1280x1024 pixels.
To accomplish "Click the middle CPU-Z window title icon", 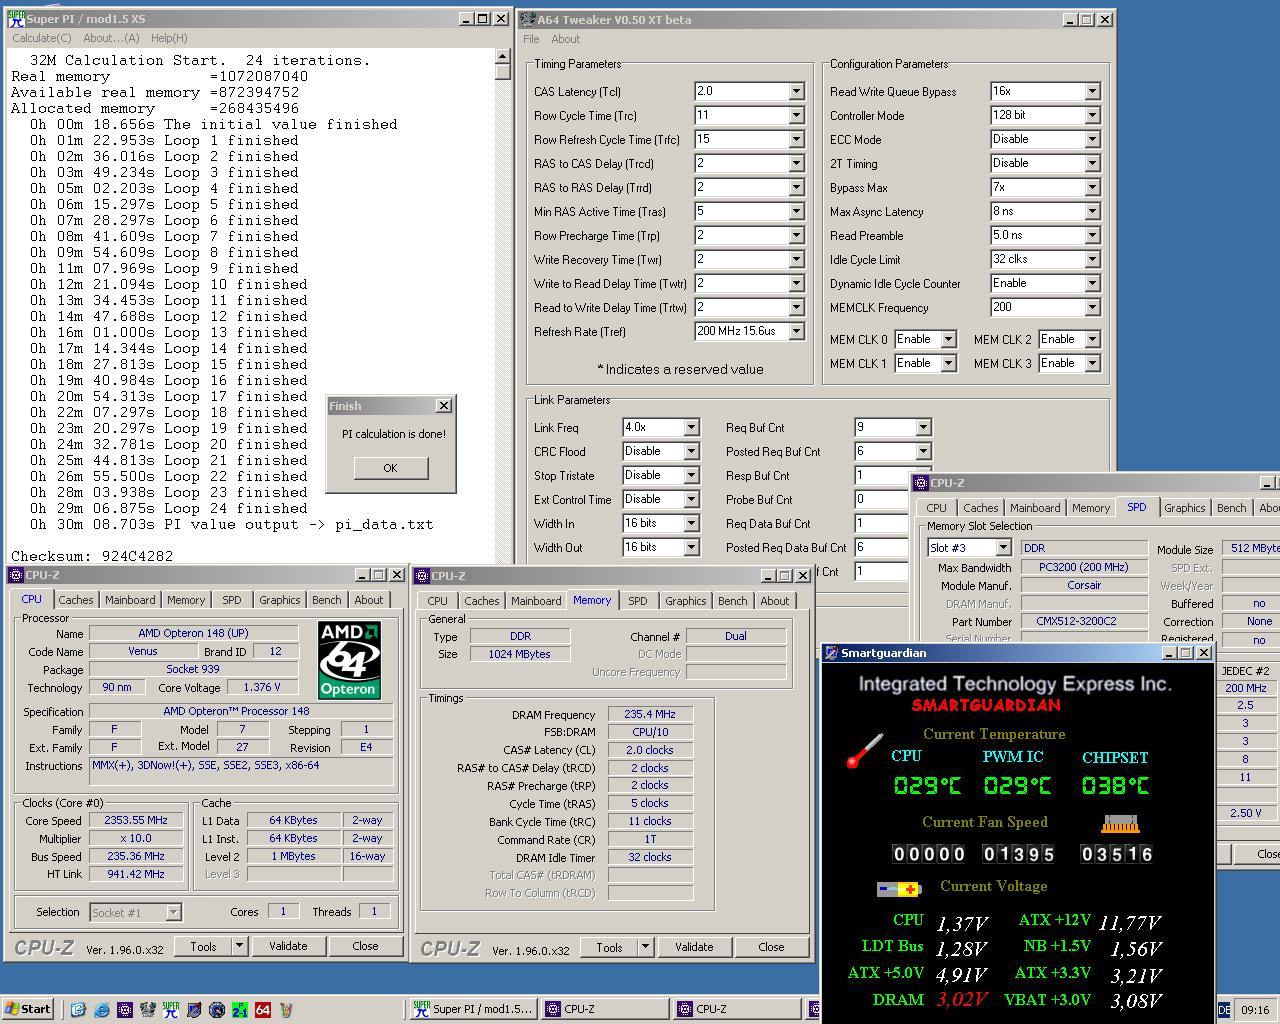I will (x=423, y=576).
